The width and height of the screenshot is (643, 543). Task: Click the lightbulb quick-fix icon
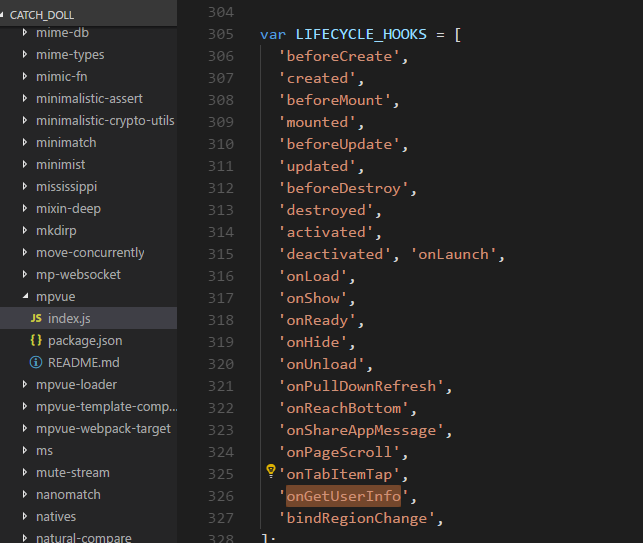pyautogui.click(x=270, y=470)
